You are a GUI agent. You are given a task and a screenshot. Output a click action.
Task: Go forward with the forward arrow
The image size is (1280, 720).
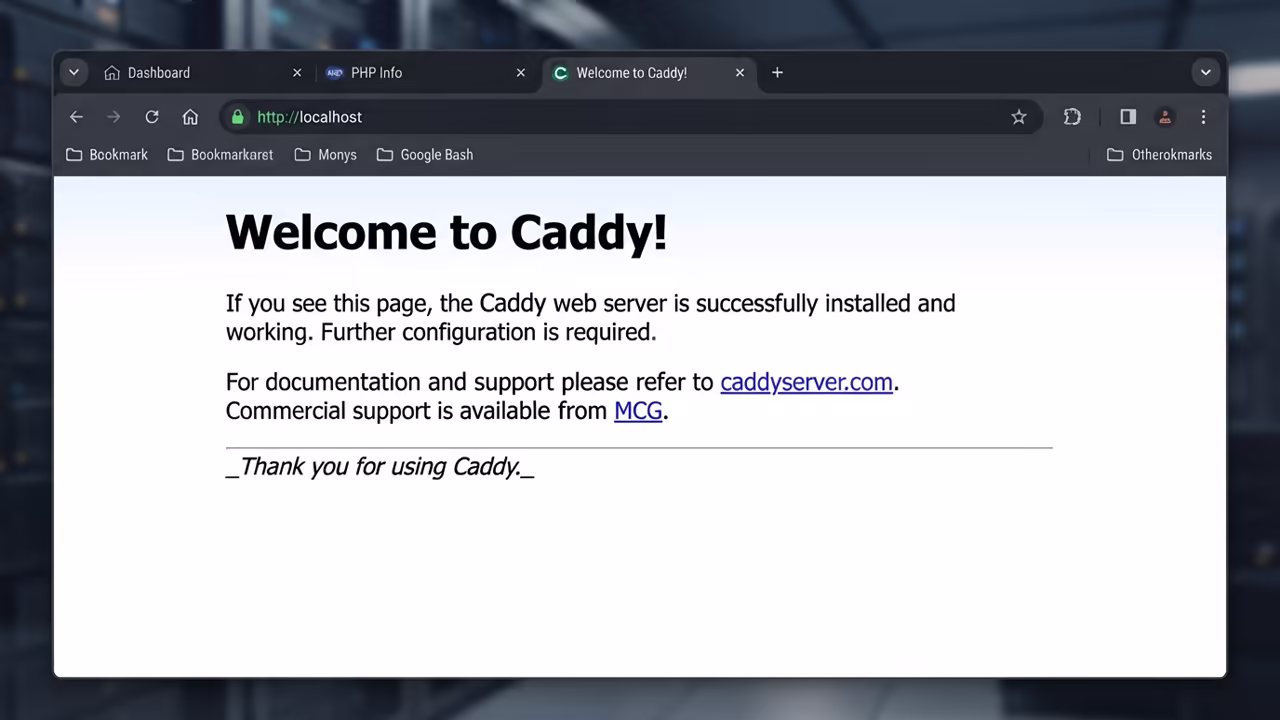114,117
